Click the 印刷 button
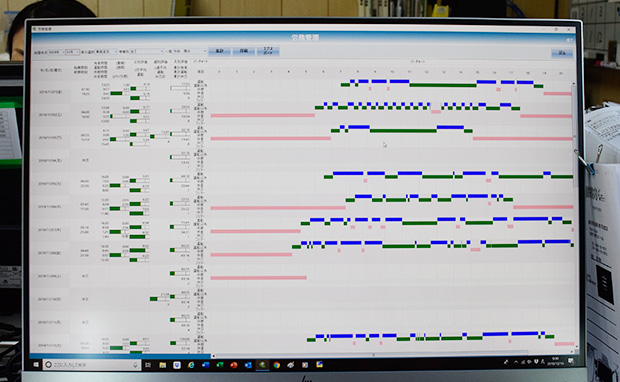This screenshot has width=620, height=382. [x=244, y=51]
